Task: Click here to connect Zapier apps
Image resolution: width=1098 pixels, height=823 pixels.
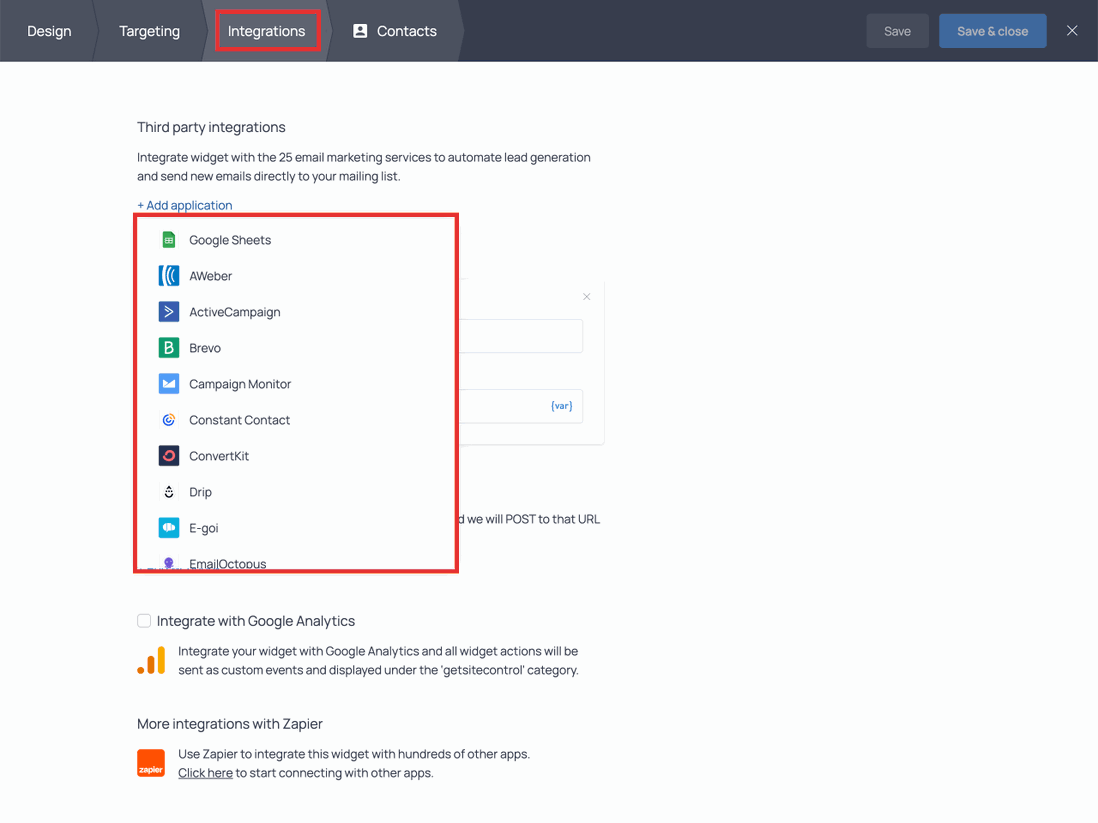Action: [x=205, y=772]
